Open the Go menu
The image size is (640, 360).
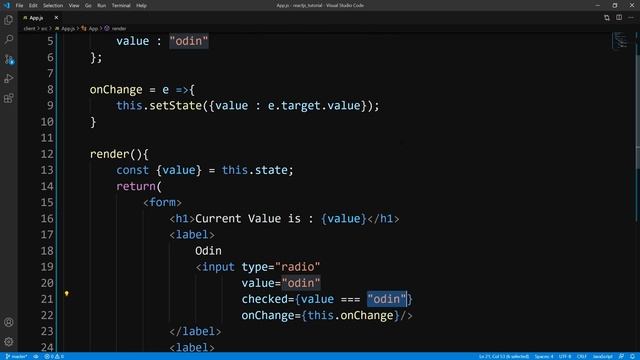88,5
